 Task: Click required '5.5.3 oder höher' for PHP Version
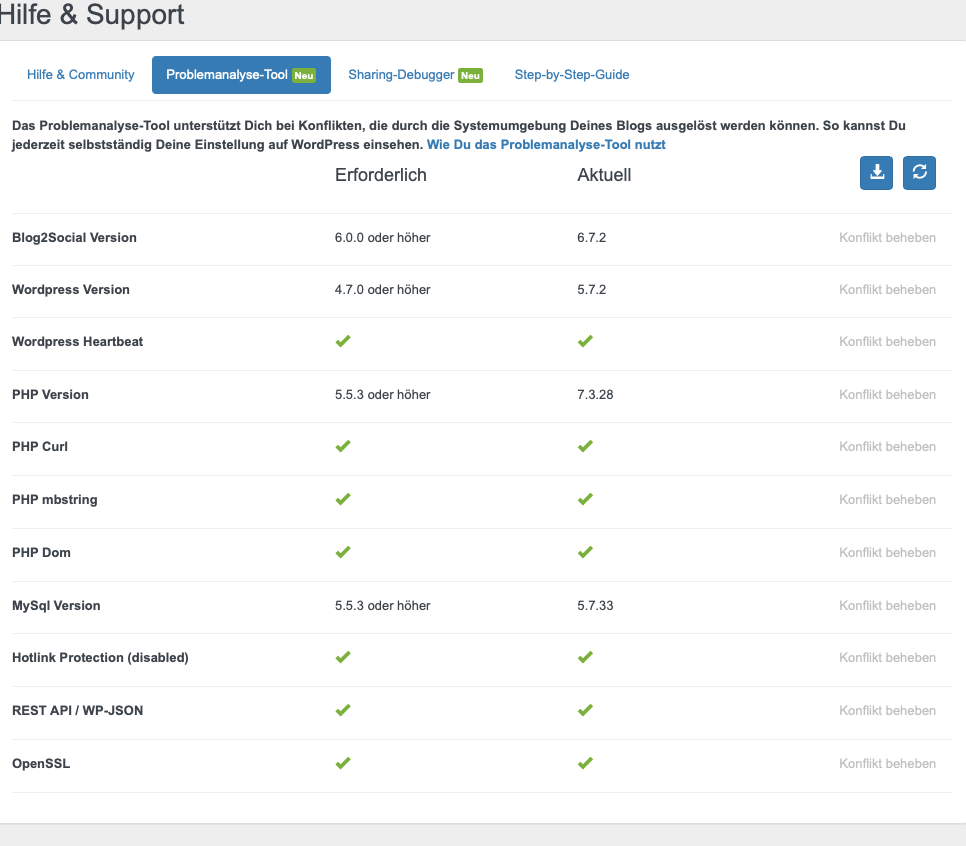click(383, 395)
